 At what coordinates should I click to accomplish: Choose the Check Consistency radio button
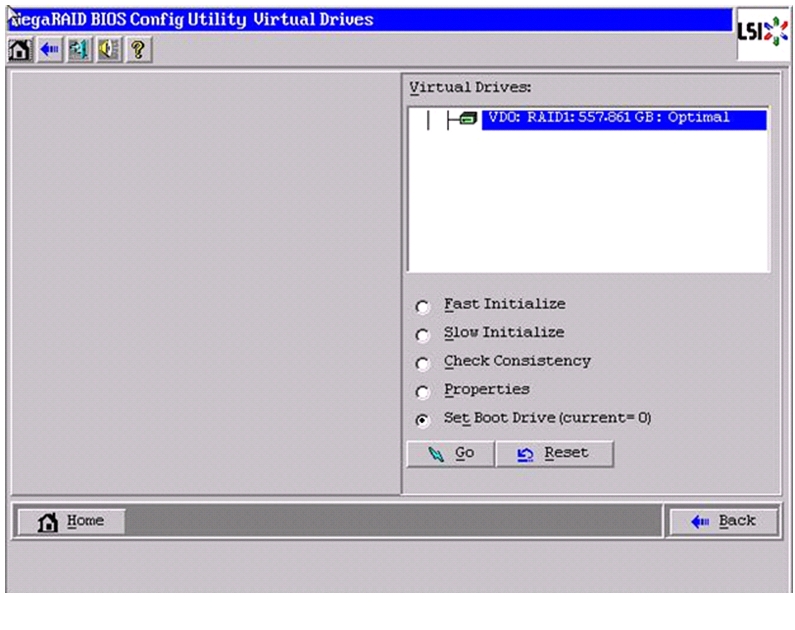pos(422,363)
